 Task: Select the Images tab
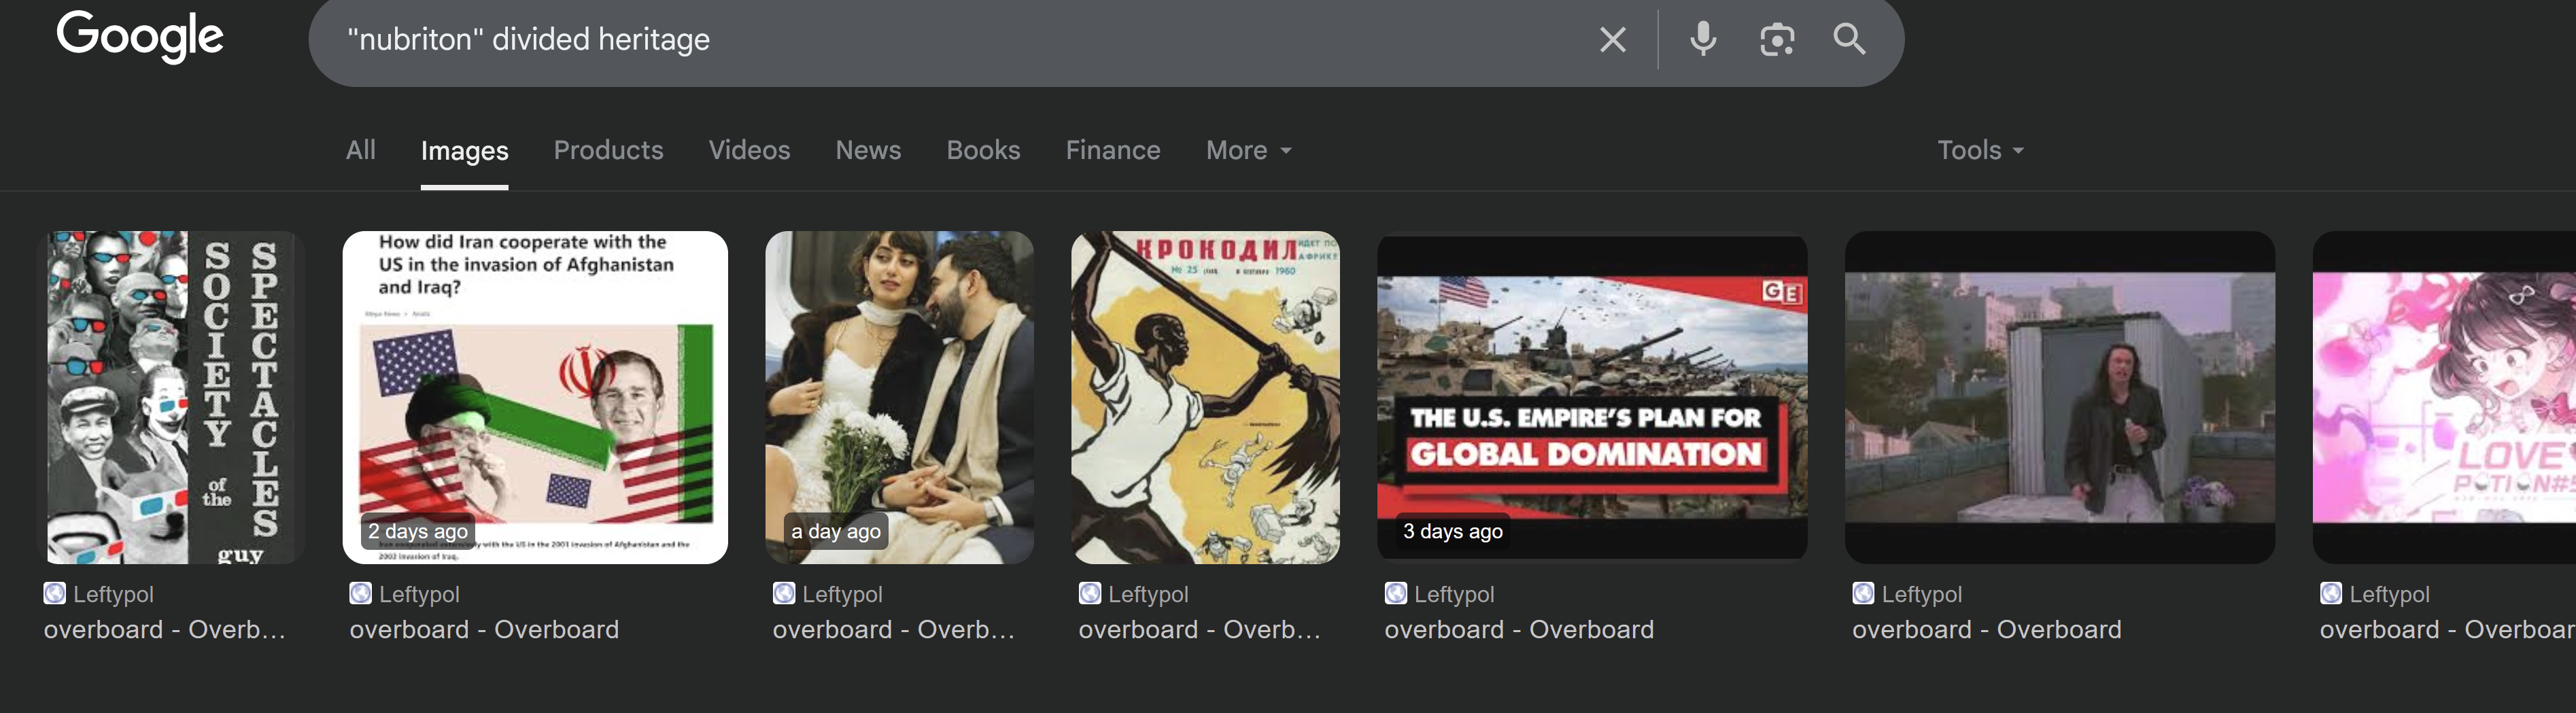point(465,151)
